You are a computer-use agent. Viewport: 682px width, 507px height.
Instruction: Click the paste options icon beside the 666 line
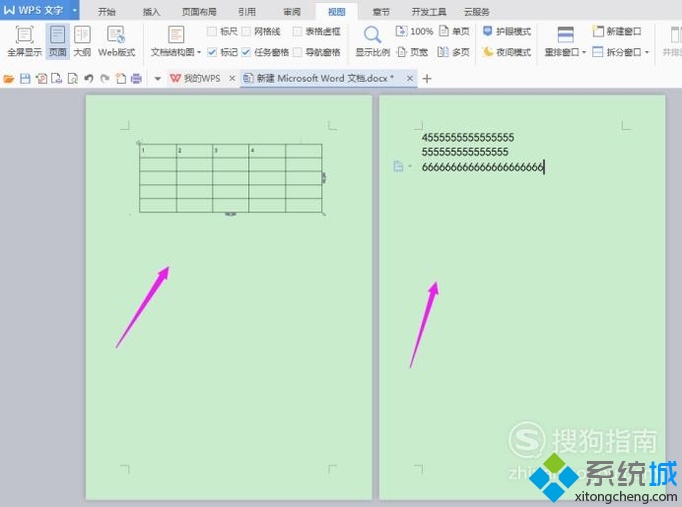coord(398,167)
